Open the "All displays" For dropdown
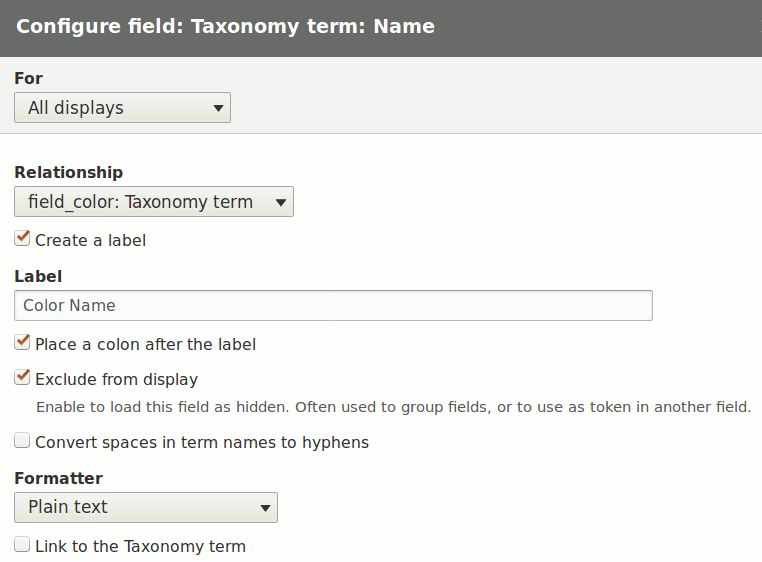 pyautogui.click(x=122, y=108)
